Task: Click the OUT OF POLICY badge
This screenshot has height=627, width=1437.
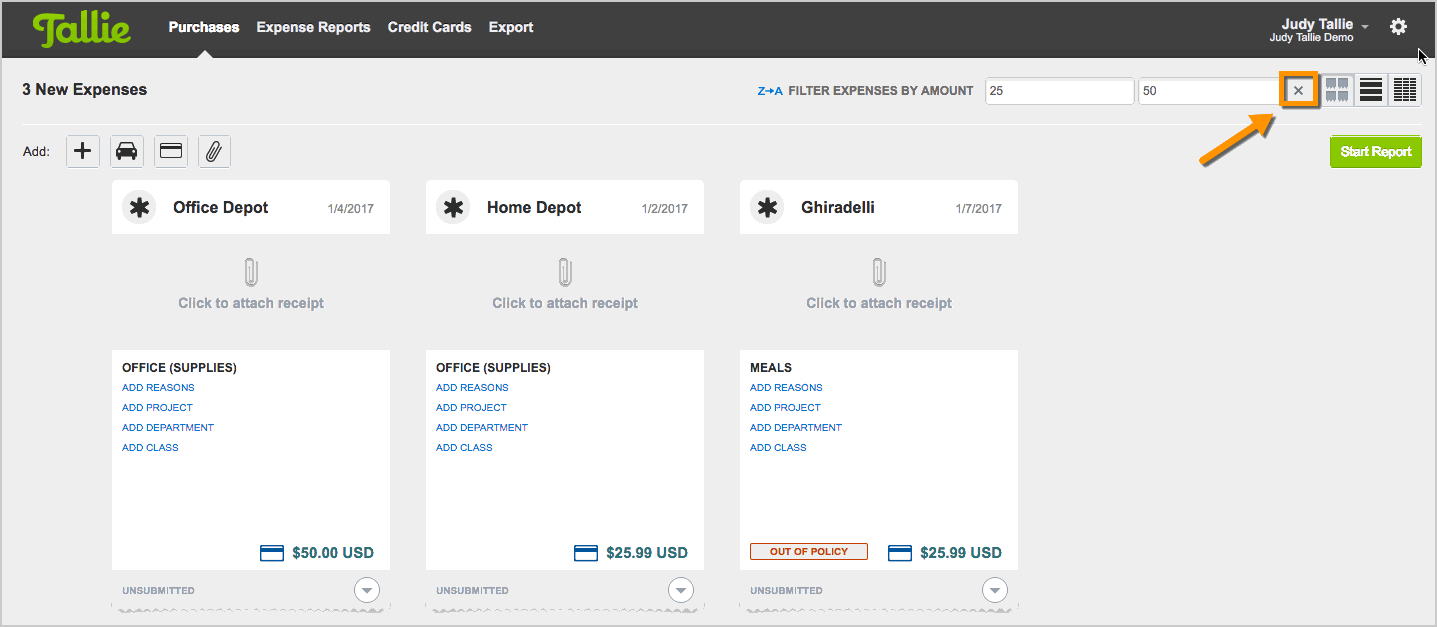Action: click(x=809, y=552)
